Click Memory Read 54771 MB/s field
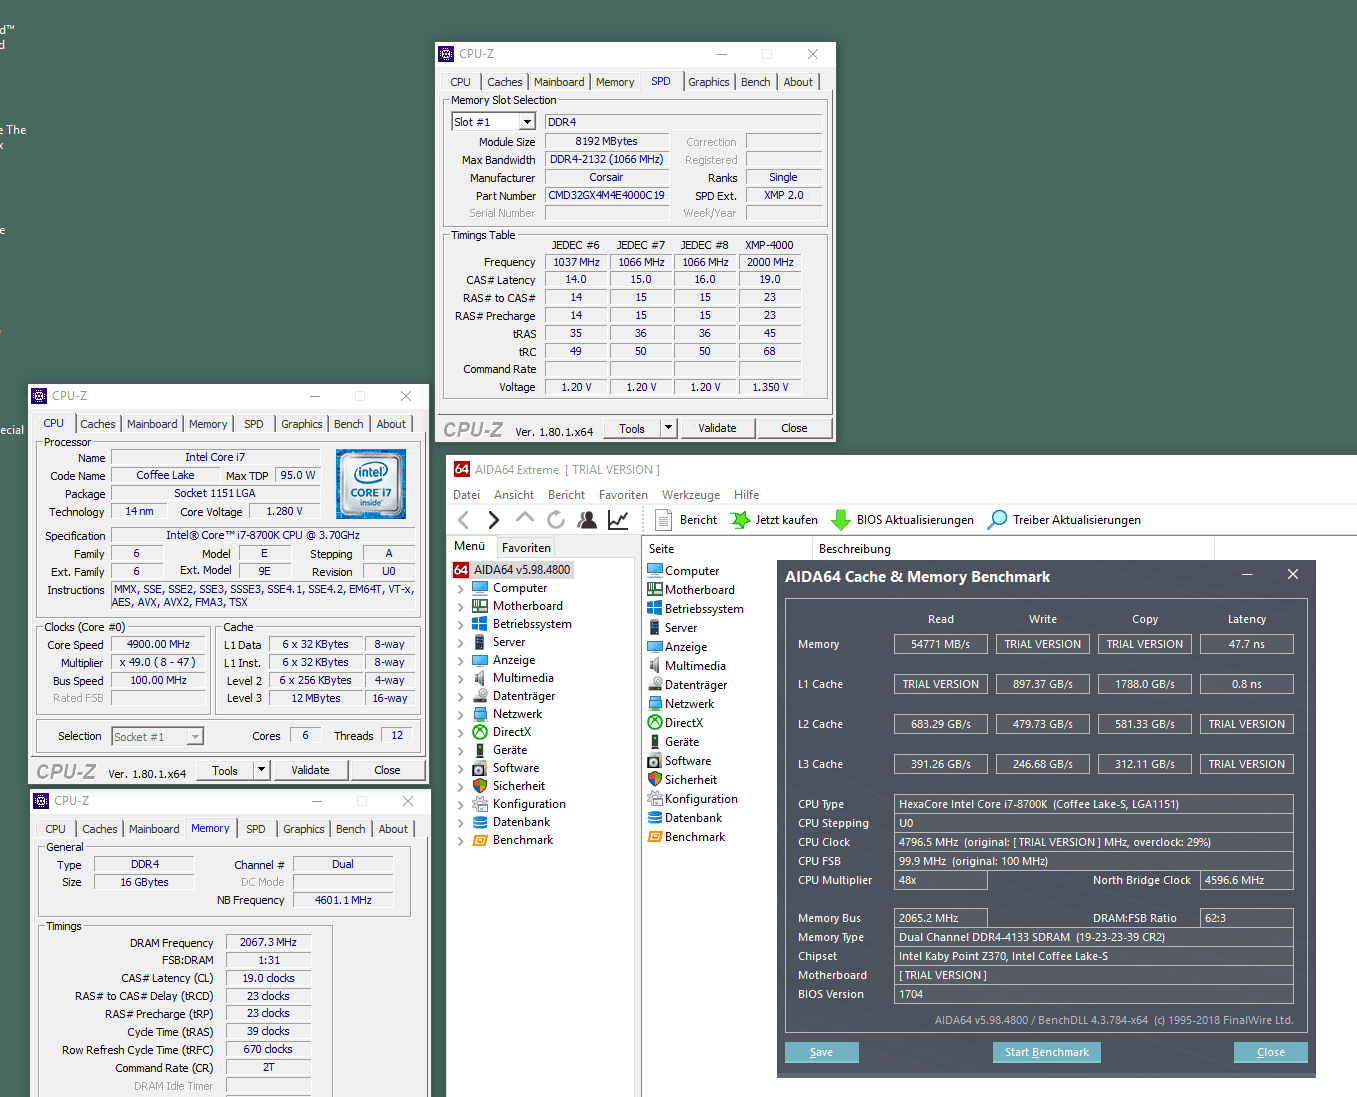 [940, 644]
